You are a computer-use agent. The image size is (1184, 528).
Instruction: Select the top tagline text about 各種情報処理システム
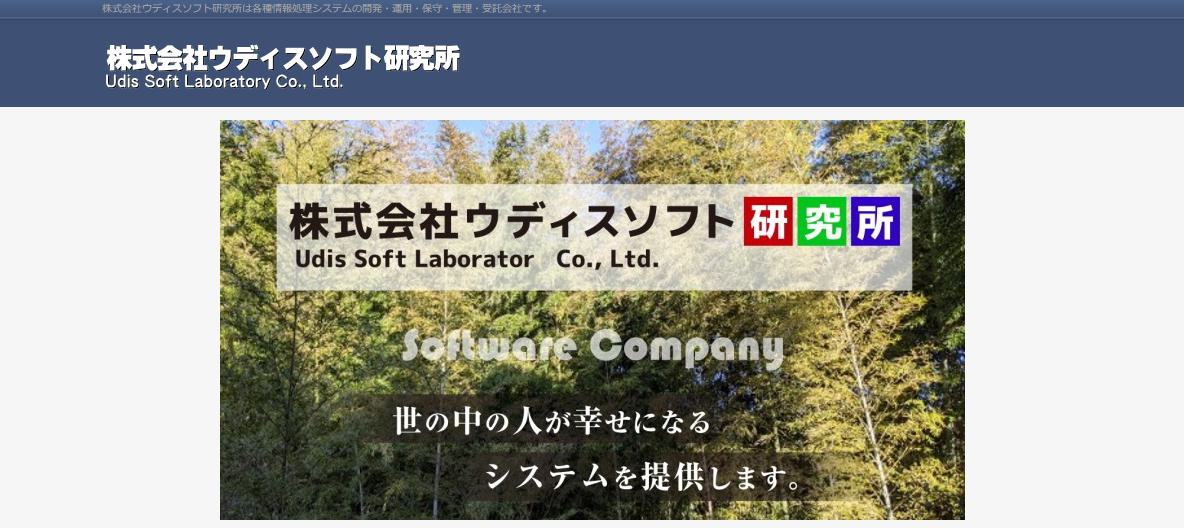(325, 9)
